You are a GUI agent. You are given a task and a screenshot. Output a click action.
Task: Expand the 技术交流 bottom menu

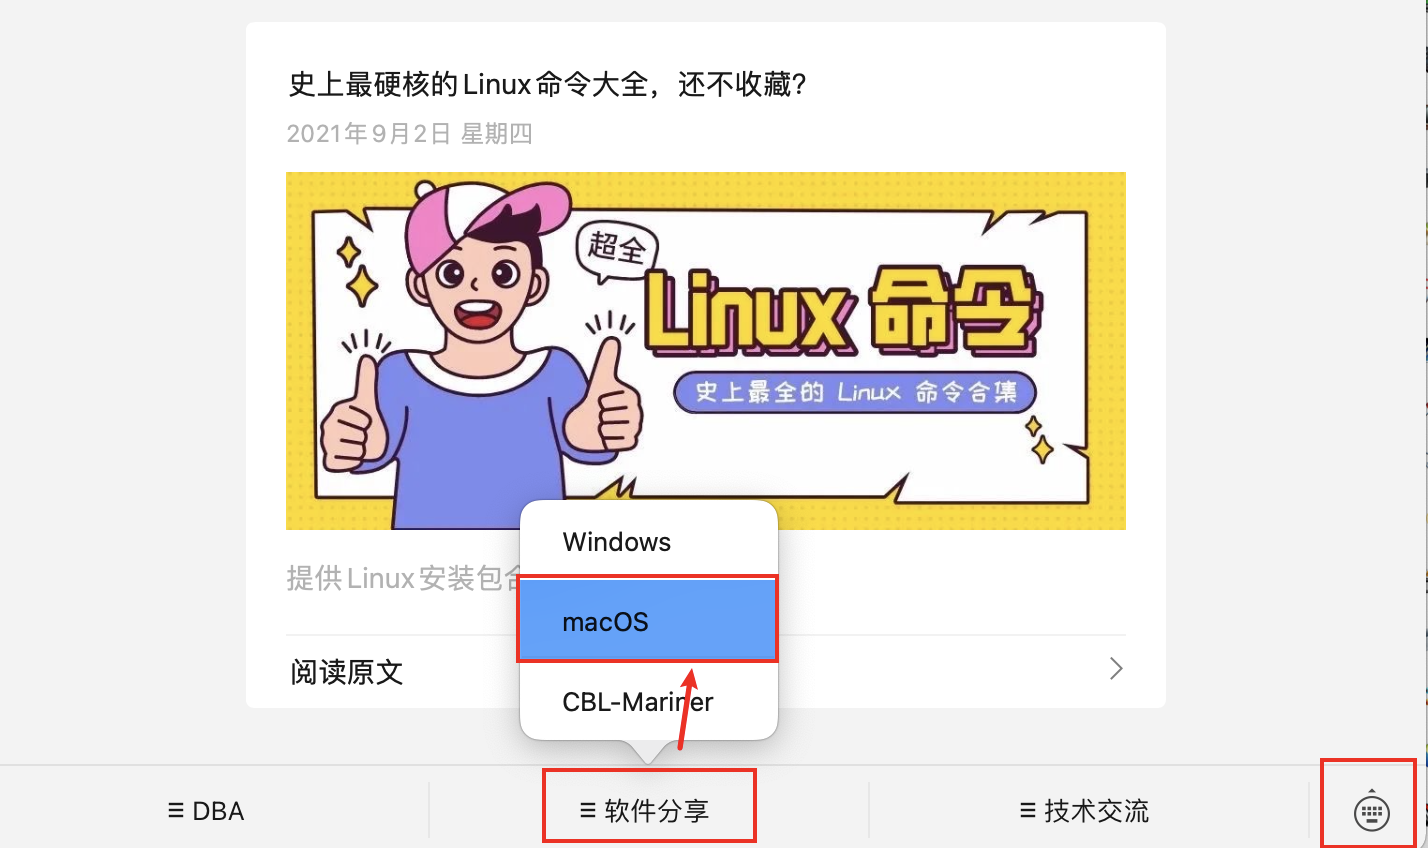pos(1085,810)
